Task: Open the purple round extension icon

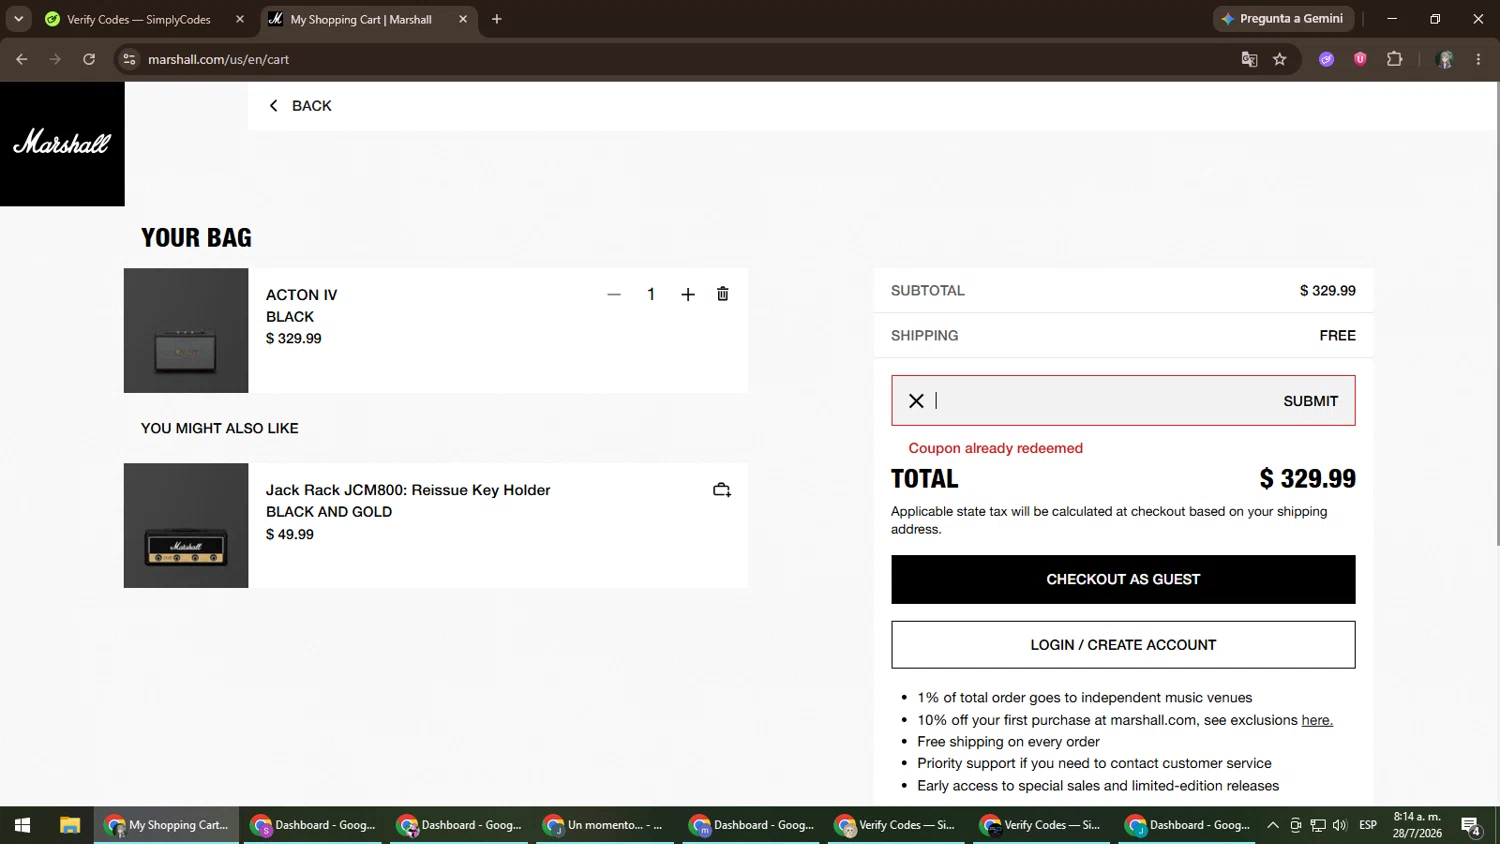Action: (1327, 59)
